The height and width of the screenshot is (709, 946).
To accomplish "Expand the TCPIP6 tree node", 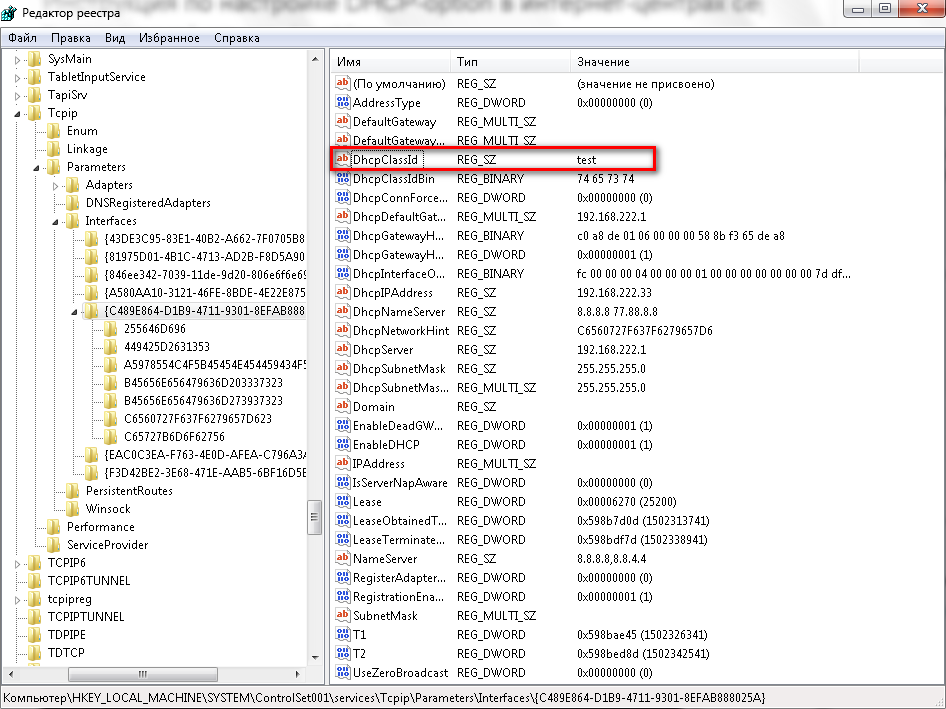I will [18, 563].
